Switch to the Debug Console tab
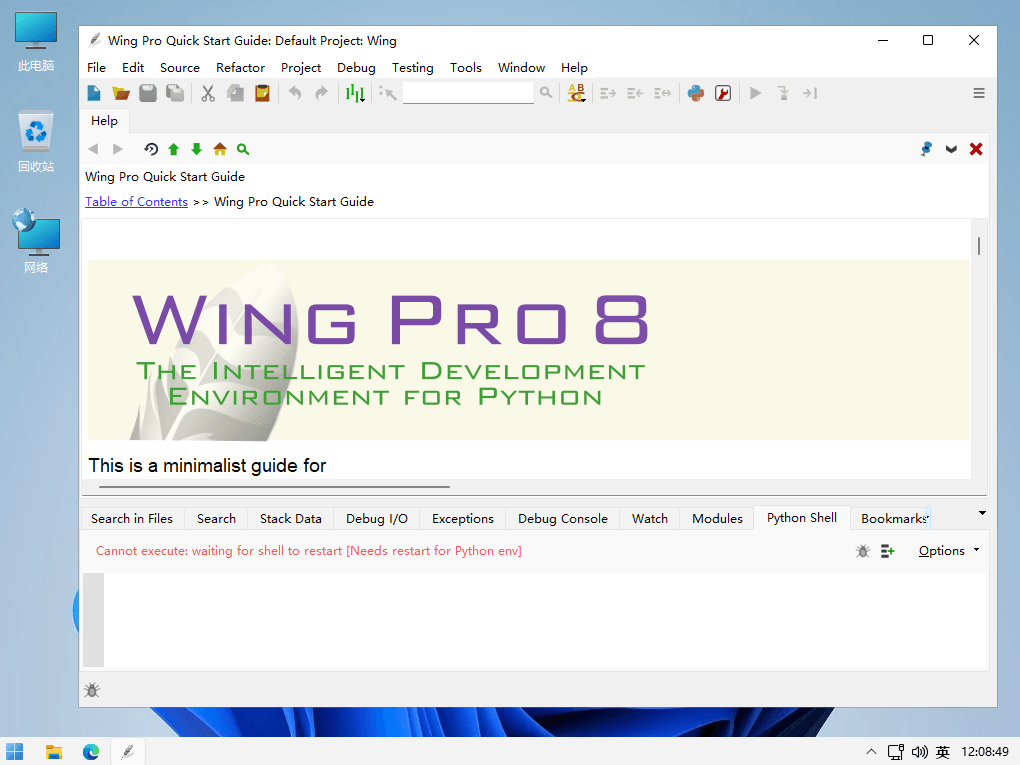This screenshot has height=765, width=1020. tap(562, 519)
